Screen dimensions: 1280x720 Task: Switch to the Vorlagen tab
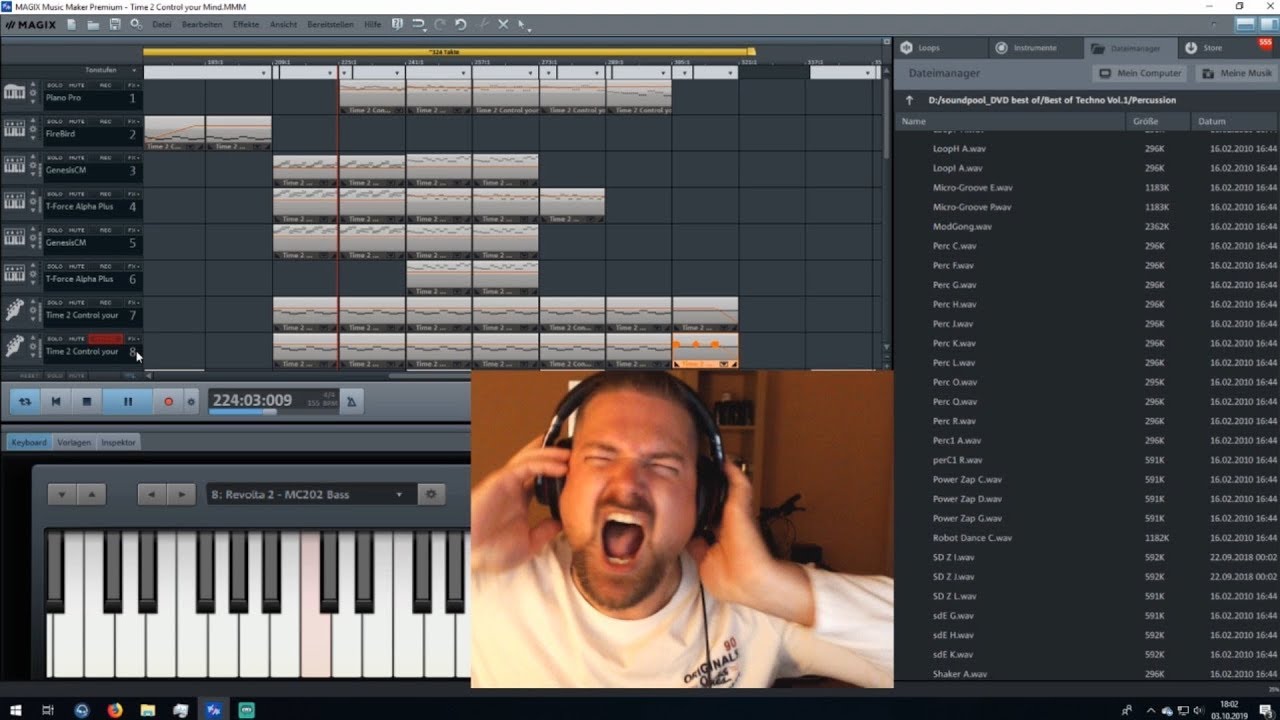point(74,442)
